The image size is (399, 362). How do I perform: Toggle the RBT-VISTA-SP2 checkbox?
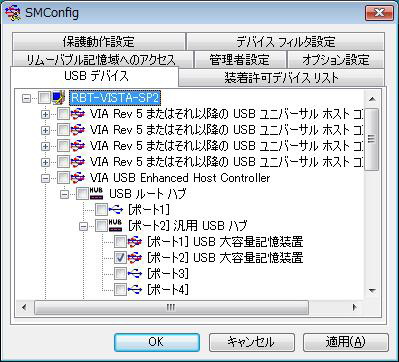coord(44,98)
